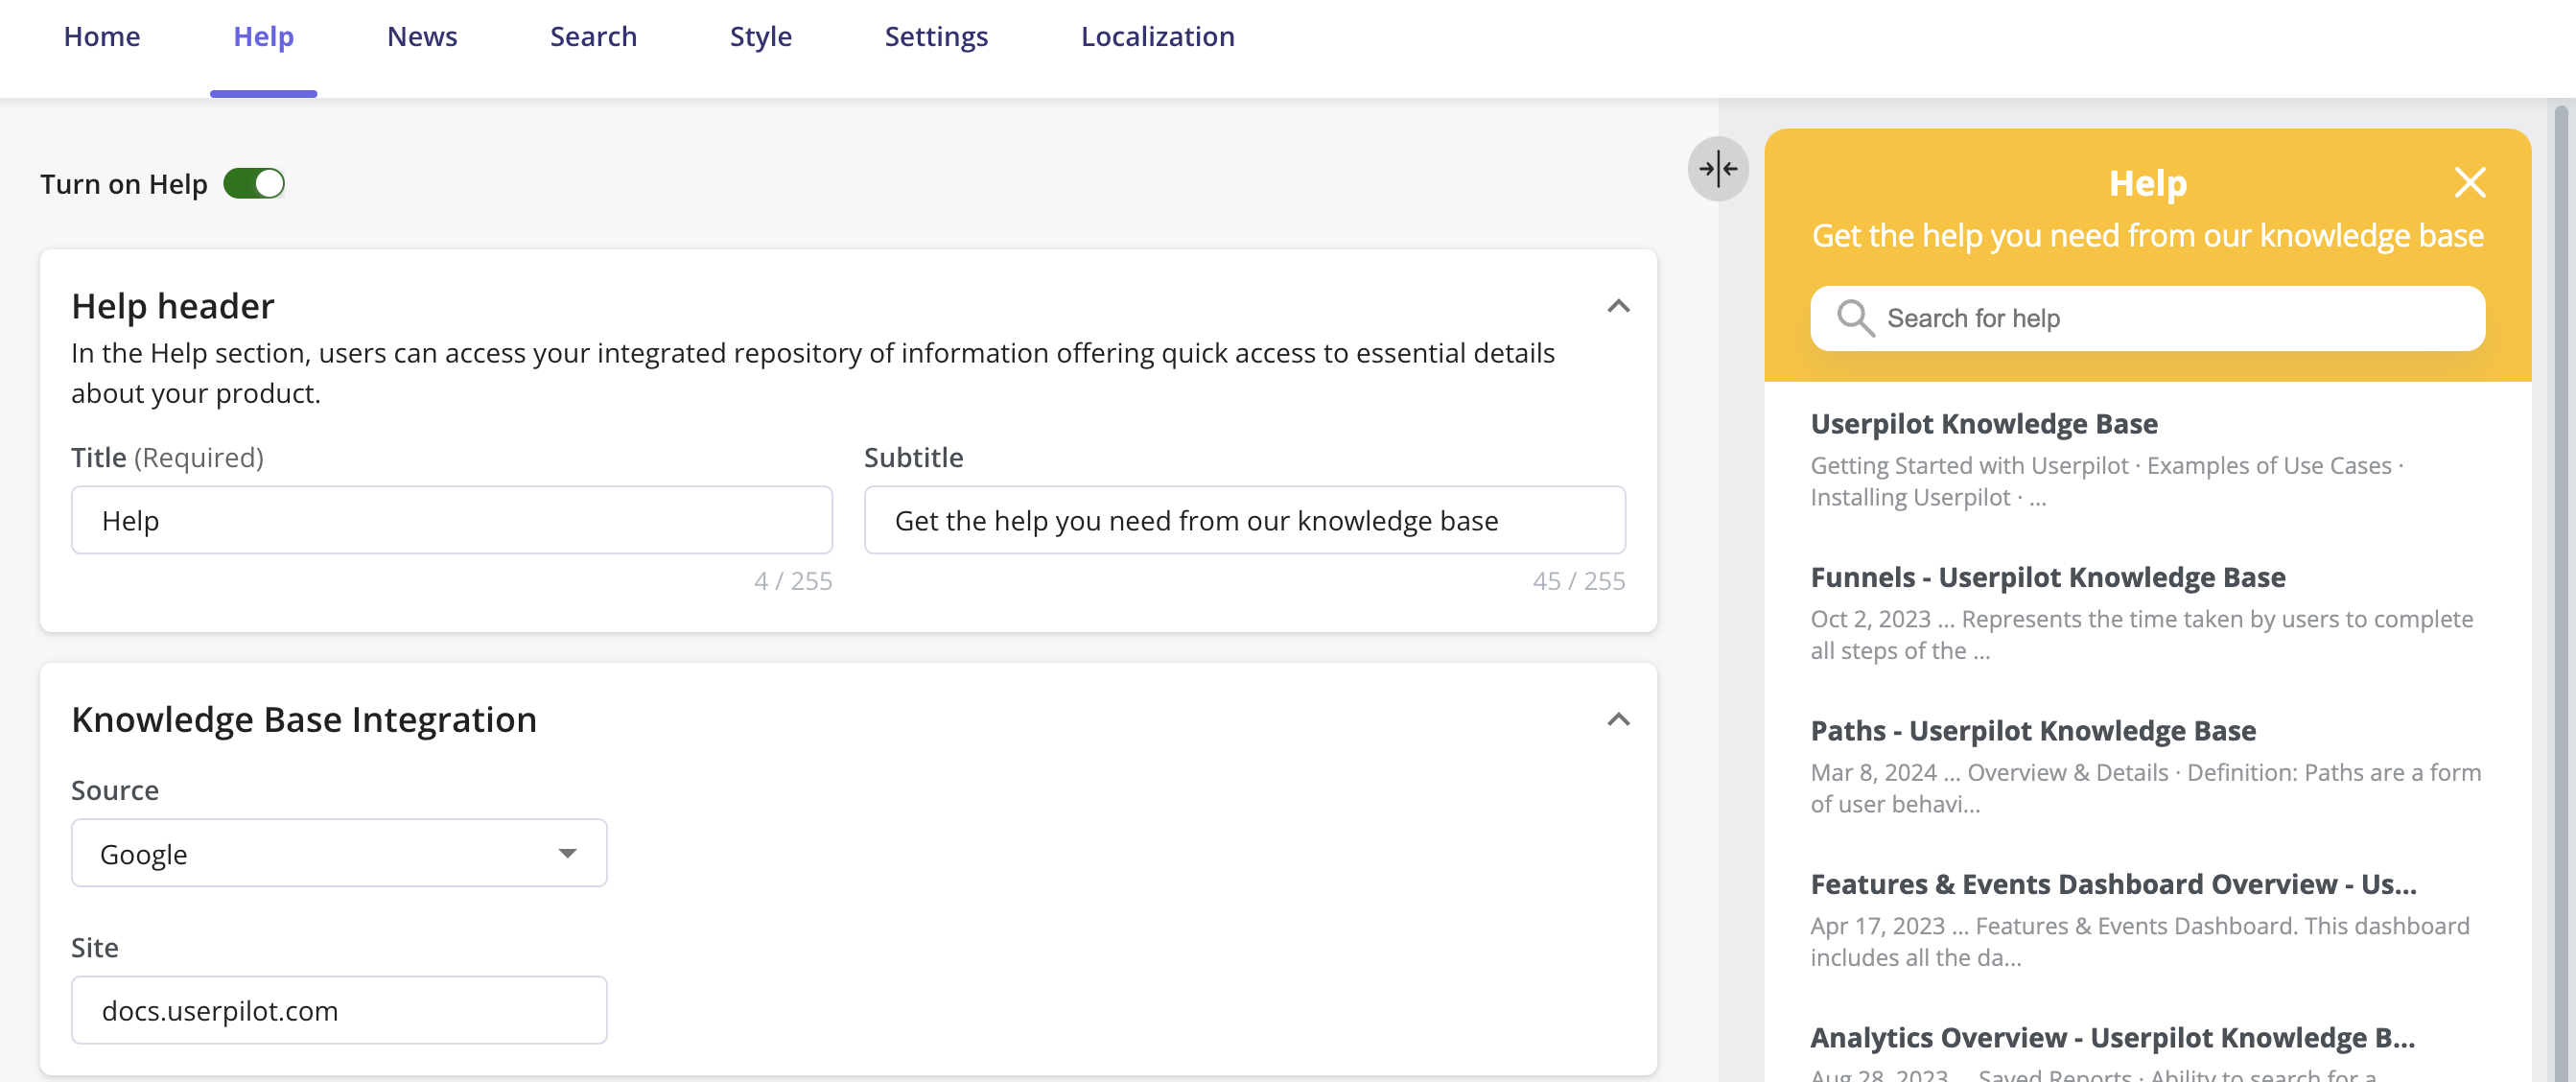Click the widget subtitle about knowledge base
The image size is (2576, 1082).
click(2148, 236)
